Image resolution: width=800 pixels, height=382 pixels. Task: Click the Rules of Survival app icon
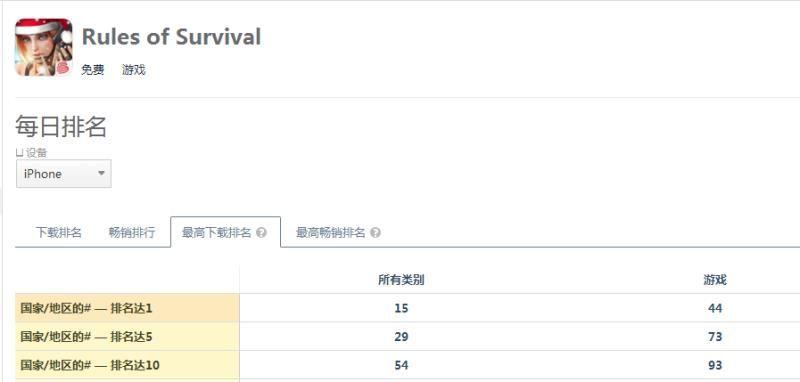(x=43, y=47)
